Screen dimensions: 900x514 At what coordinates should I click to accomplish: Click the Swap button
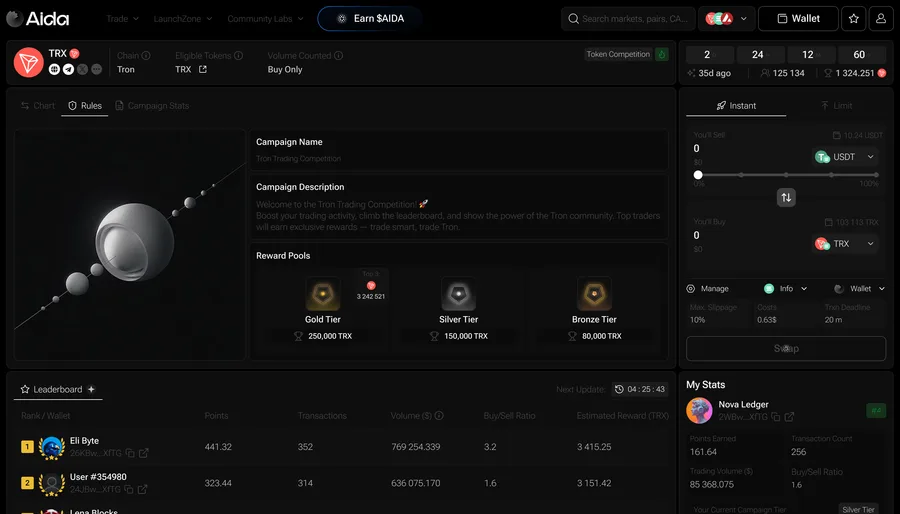pos(786,348)
